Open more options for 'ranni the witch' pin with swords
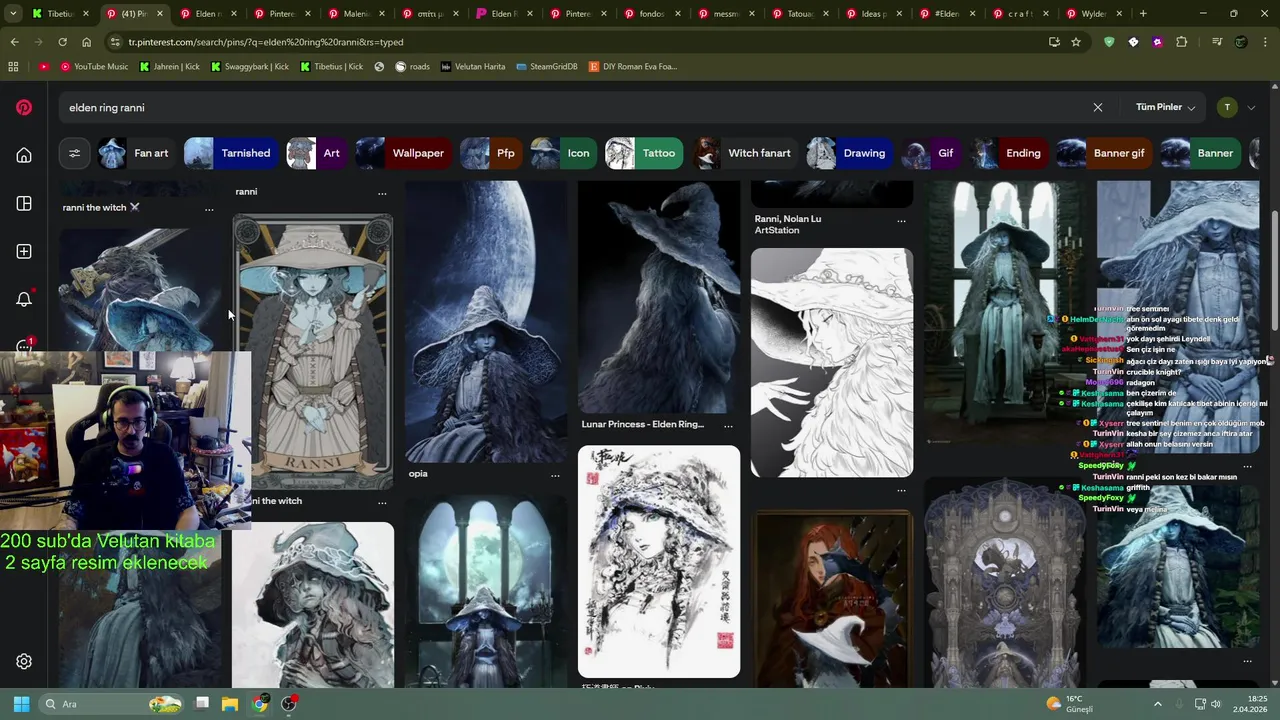Screen dimensions: 1280x720 tap(209, 209)
